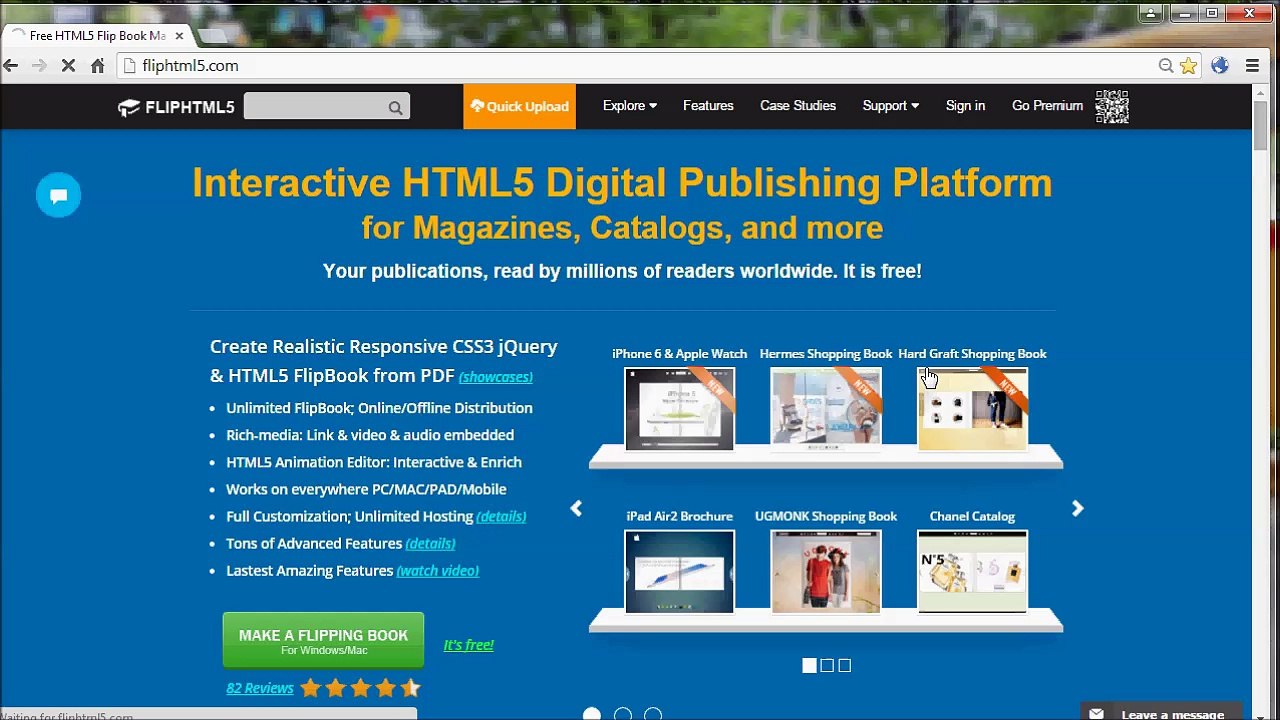The height and width of the screenshot is (720, 1280).
Task: Click the It's free! link
Action: click(468, 645)
